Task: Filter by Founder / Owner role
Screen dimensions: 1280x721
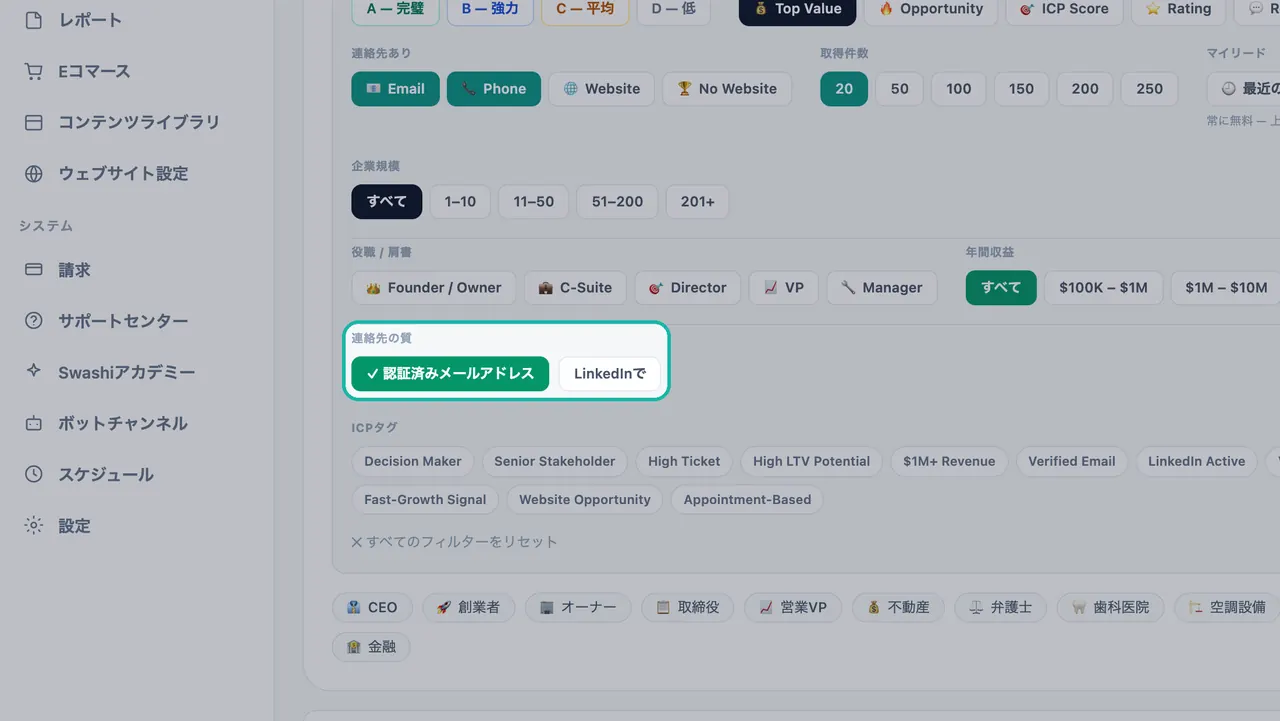Action: click(x=434, y=288)
